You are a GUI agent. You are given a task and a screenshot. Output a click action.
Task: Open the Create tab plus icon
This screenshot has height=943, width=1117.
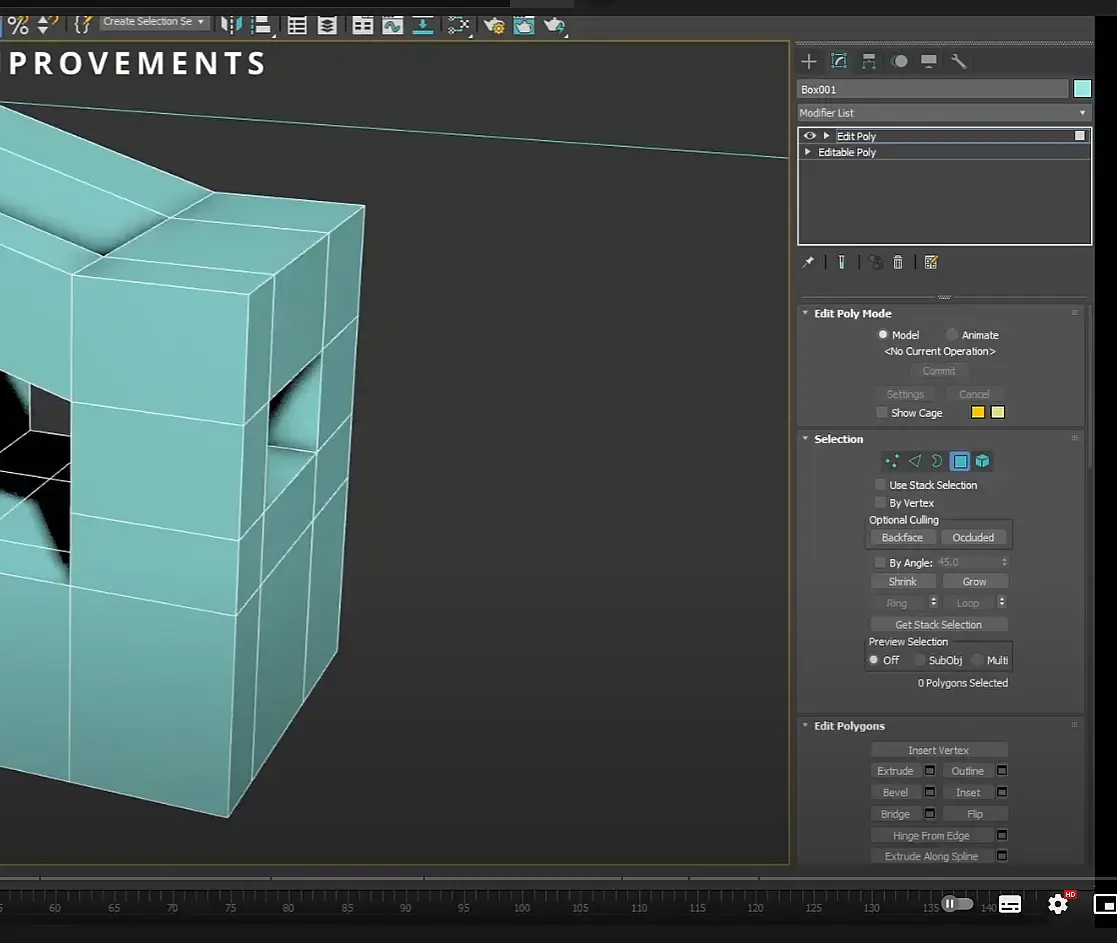tap(809, 62)
